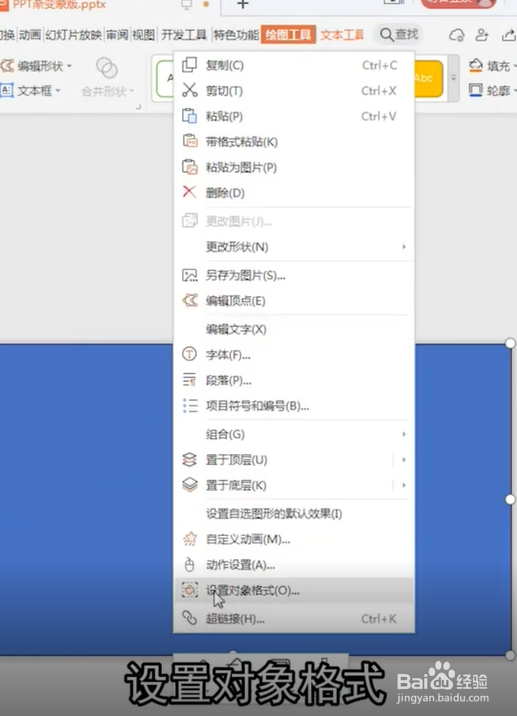Viewport: 517px width, 716px height.
Task: Click the font T circle icon
Action: point(190,354)
